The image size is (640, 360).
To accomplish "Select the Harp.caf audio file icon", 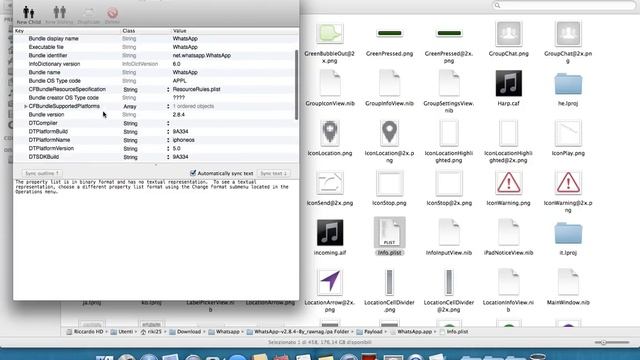I will click(509, 83).
